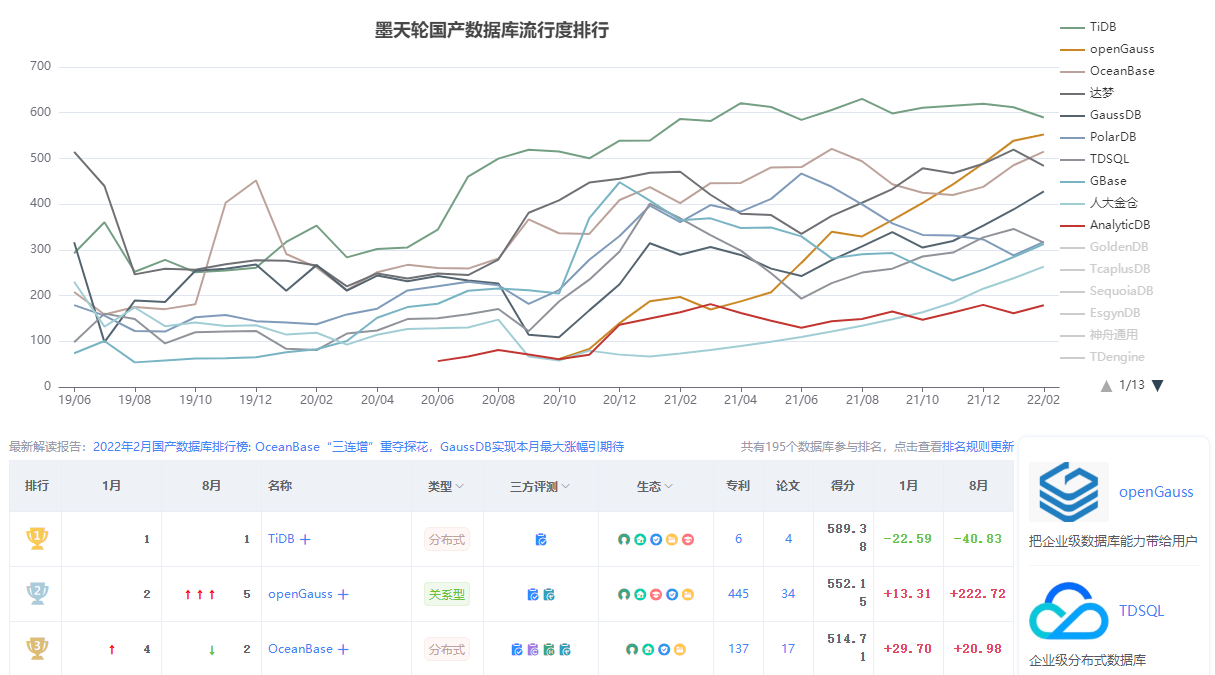Enable the 人大金仓 legend entry
This screenshot has width=1215, height=675.
1099,203
